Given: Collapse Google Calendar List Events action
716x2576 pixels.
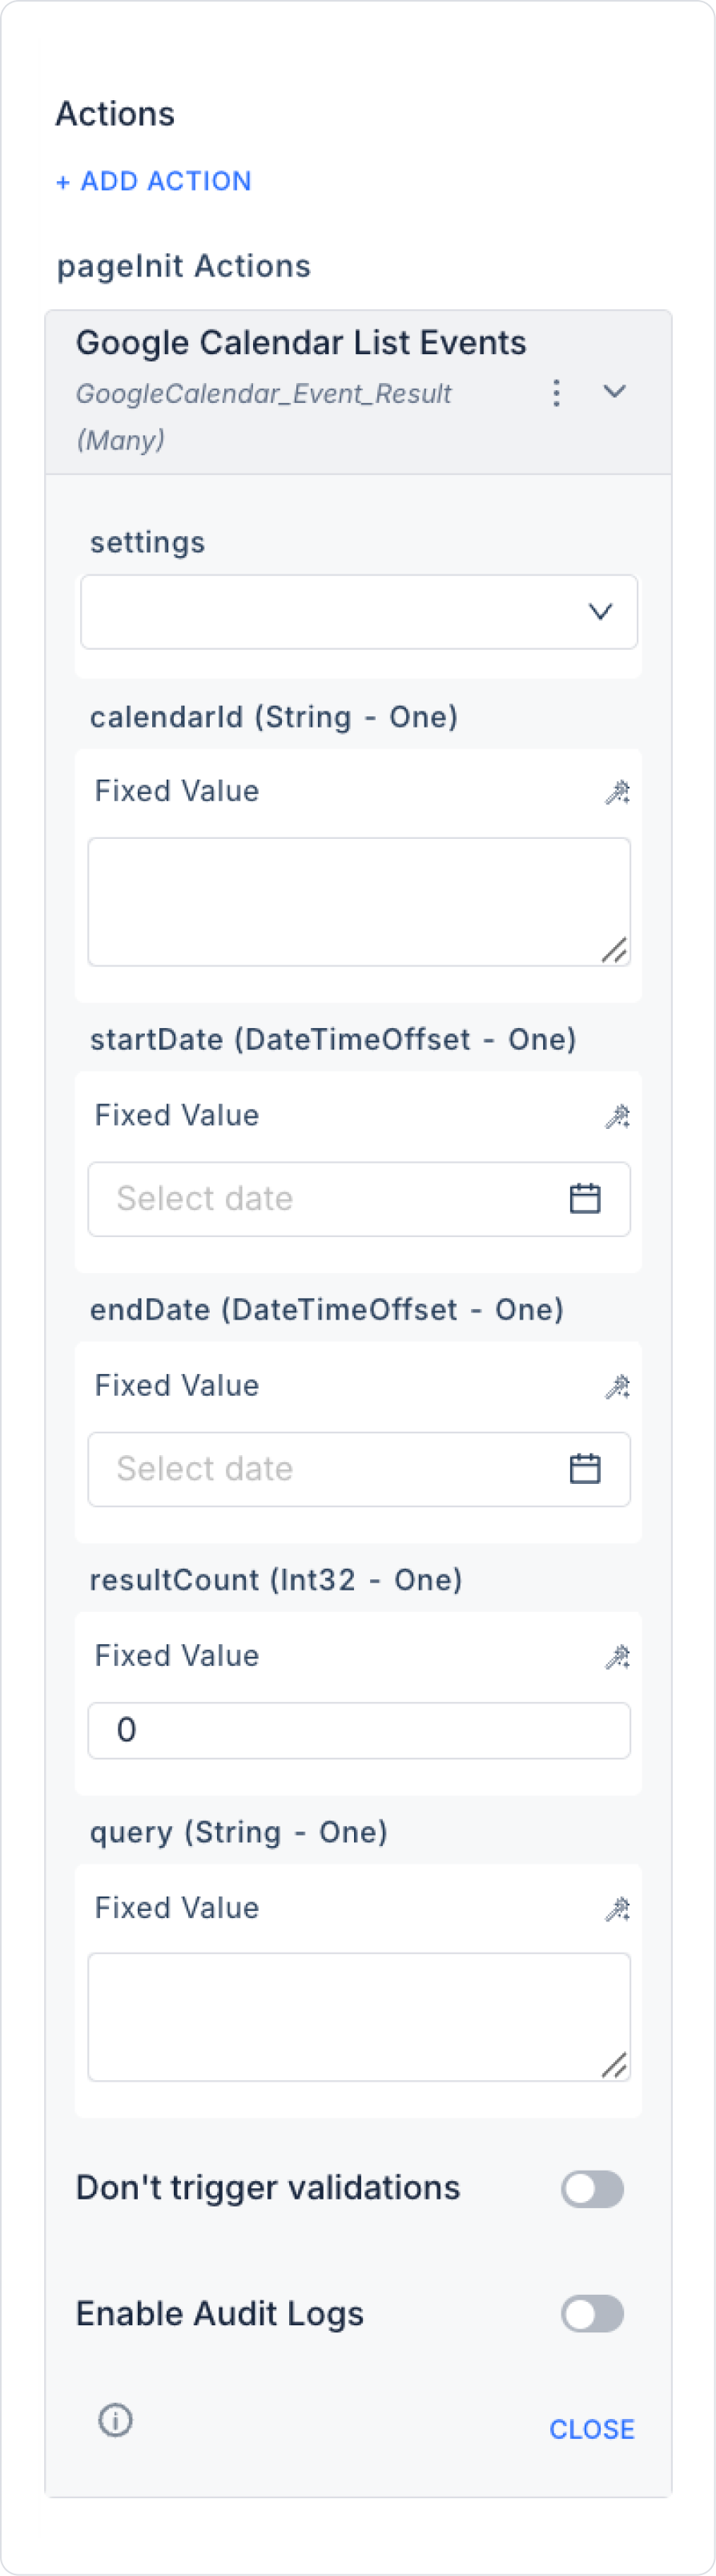Looking at the screenshot, I should pos(614,391).
